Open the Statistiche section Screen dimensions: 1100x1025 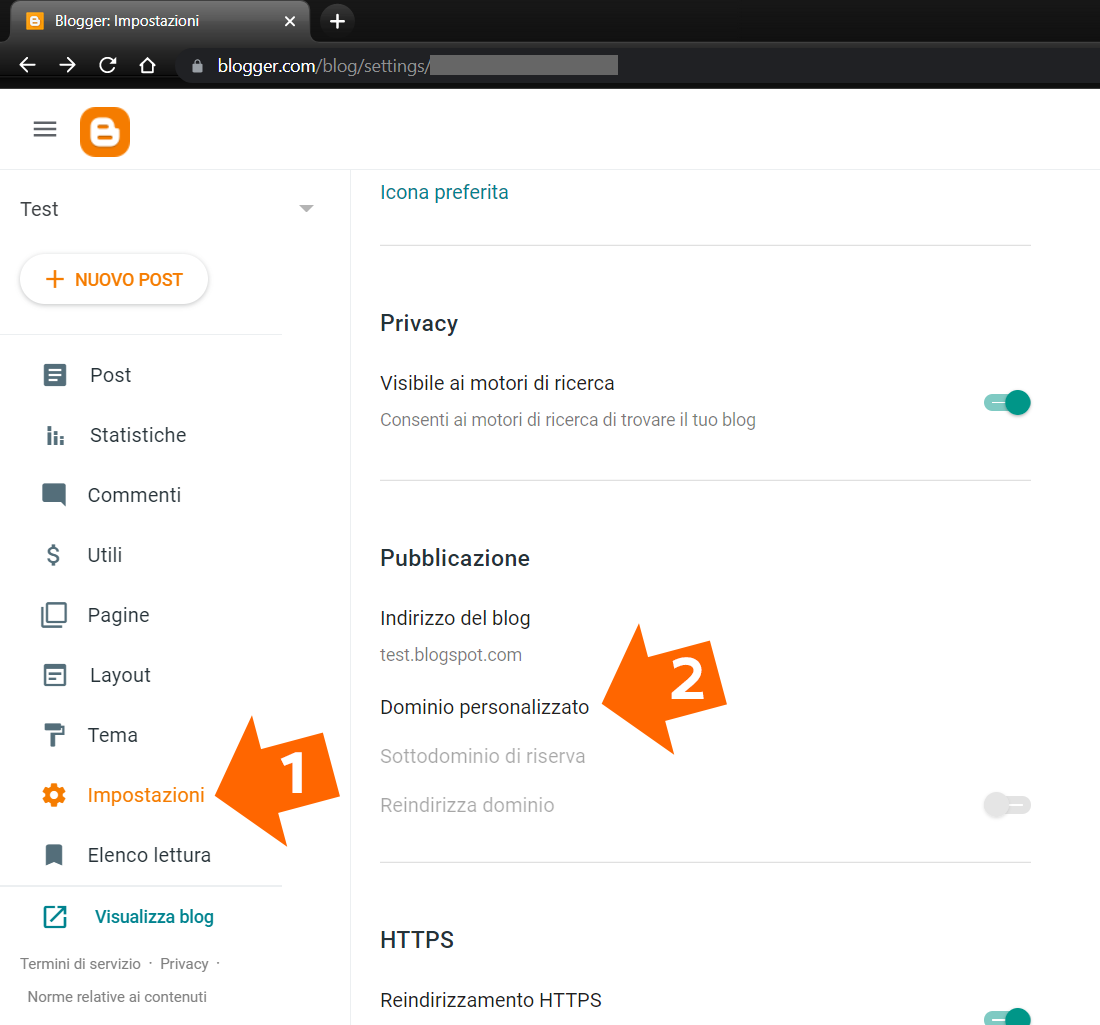(x=140, y=435)
